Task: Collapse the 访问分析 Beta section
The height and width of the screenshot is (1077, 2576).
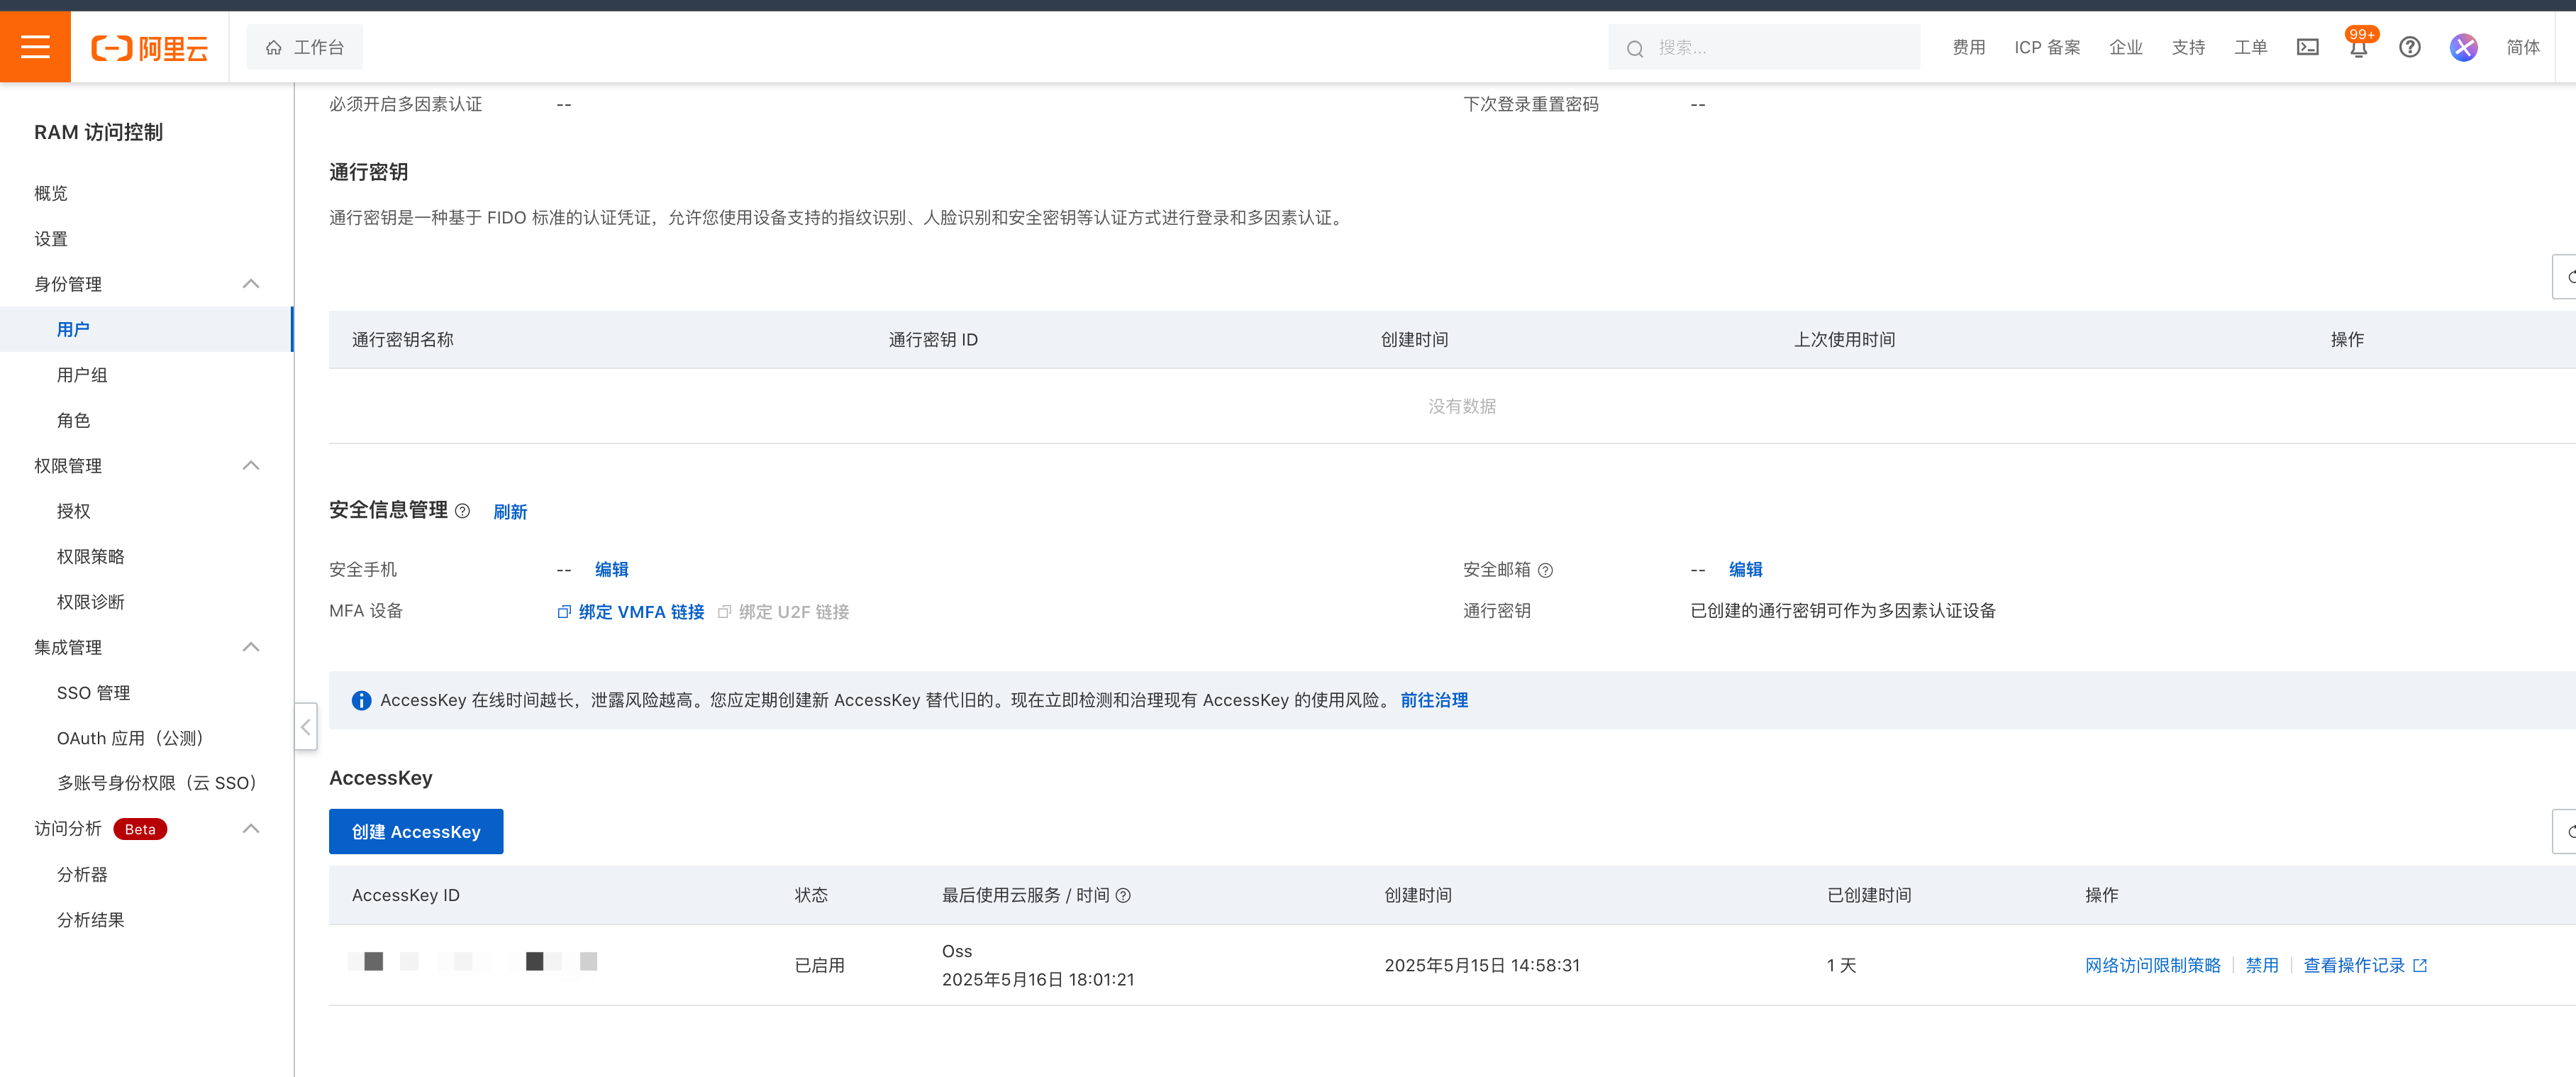Action: (251, 828)
